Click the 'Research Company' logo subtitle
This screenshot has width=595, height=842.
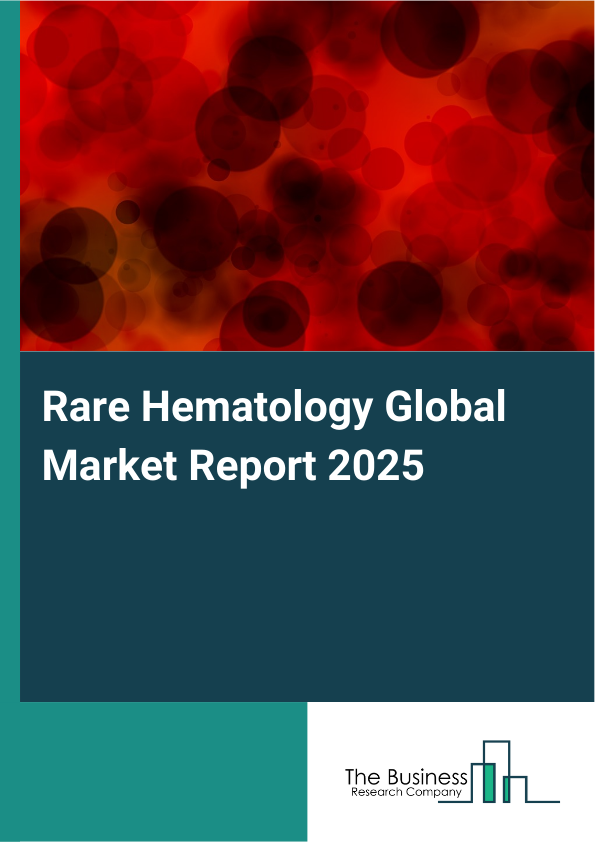point(406,792)
